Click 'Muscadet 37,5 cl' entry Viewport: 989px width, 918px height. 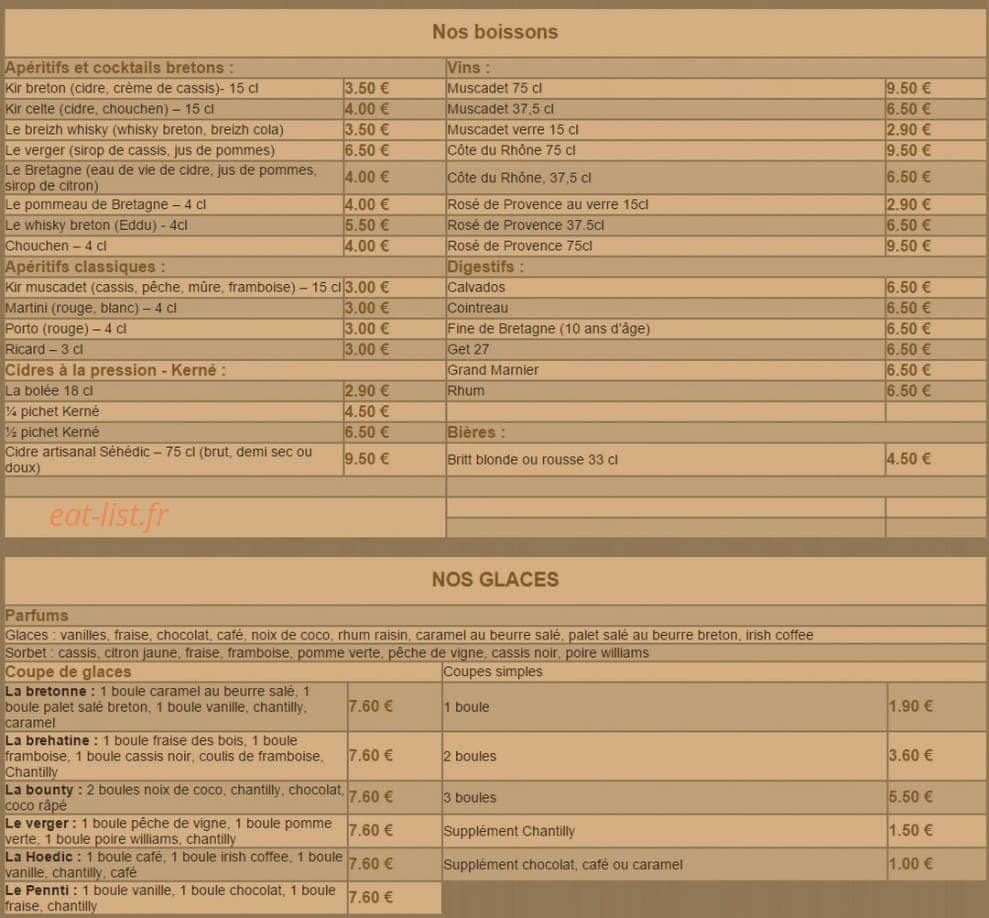click(500, 109)
